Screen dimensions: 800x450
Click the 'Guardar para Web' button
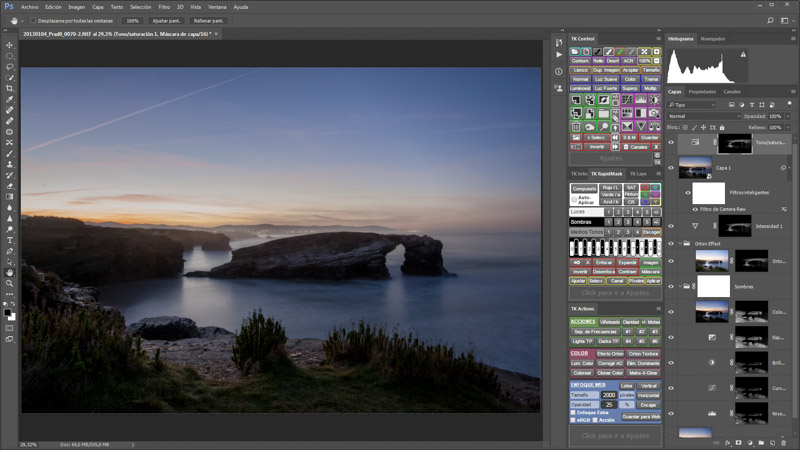click(640, 416)
